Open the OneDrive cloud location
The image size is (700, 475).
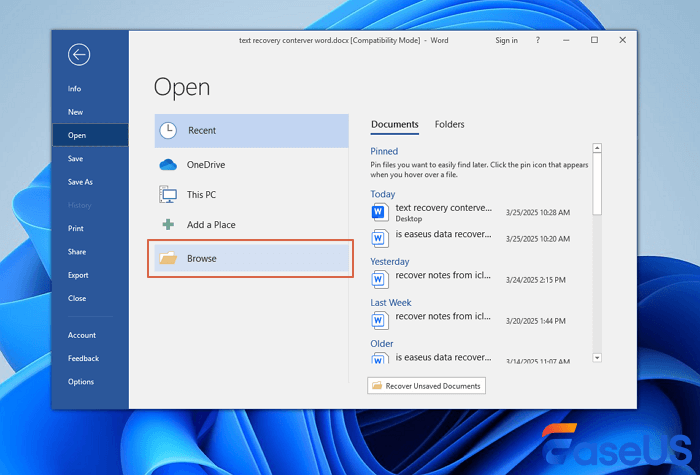[x=168, y=164]
